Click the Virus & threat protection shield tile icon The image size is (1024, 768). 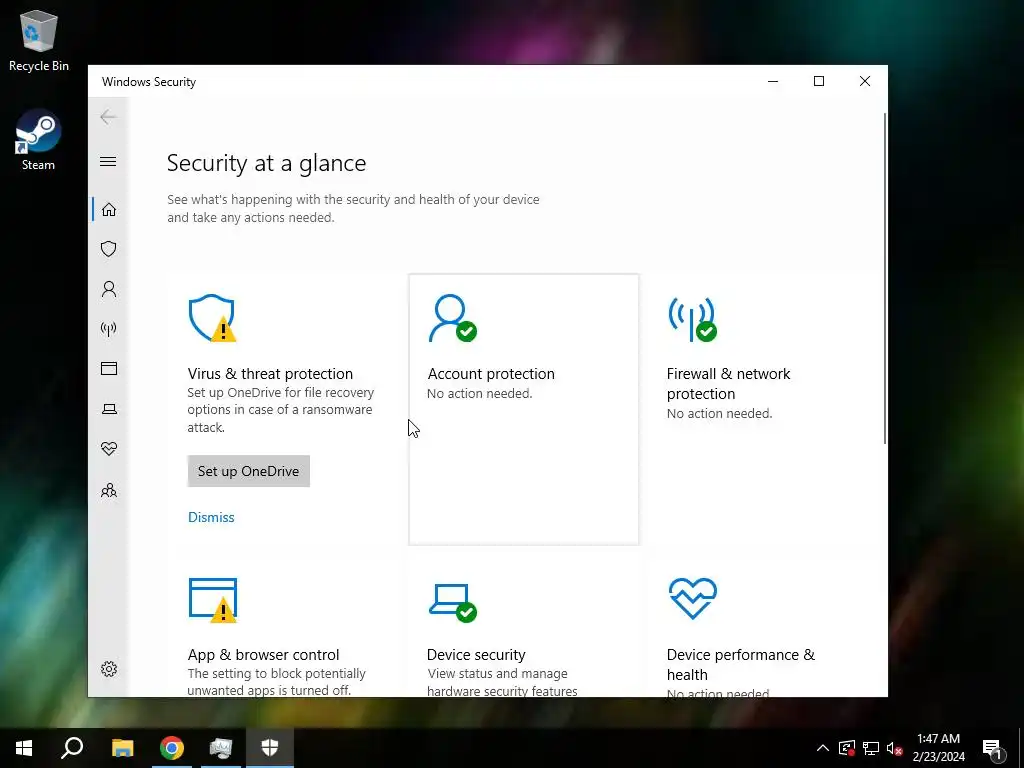tap(212, 318)
